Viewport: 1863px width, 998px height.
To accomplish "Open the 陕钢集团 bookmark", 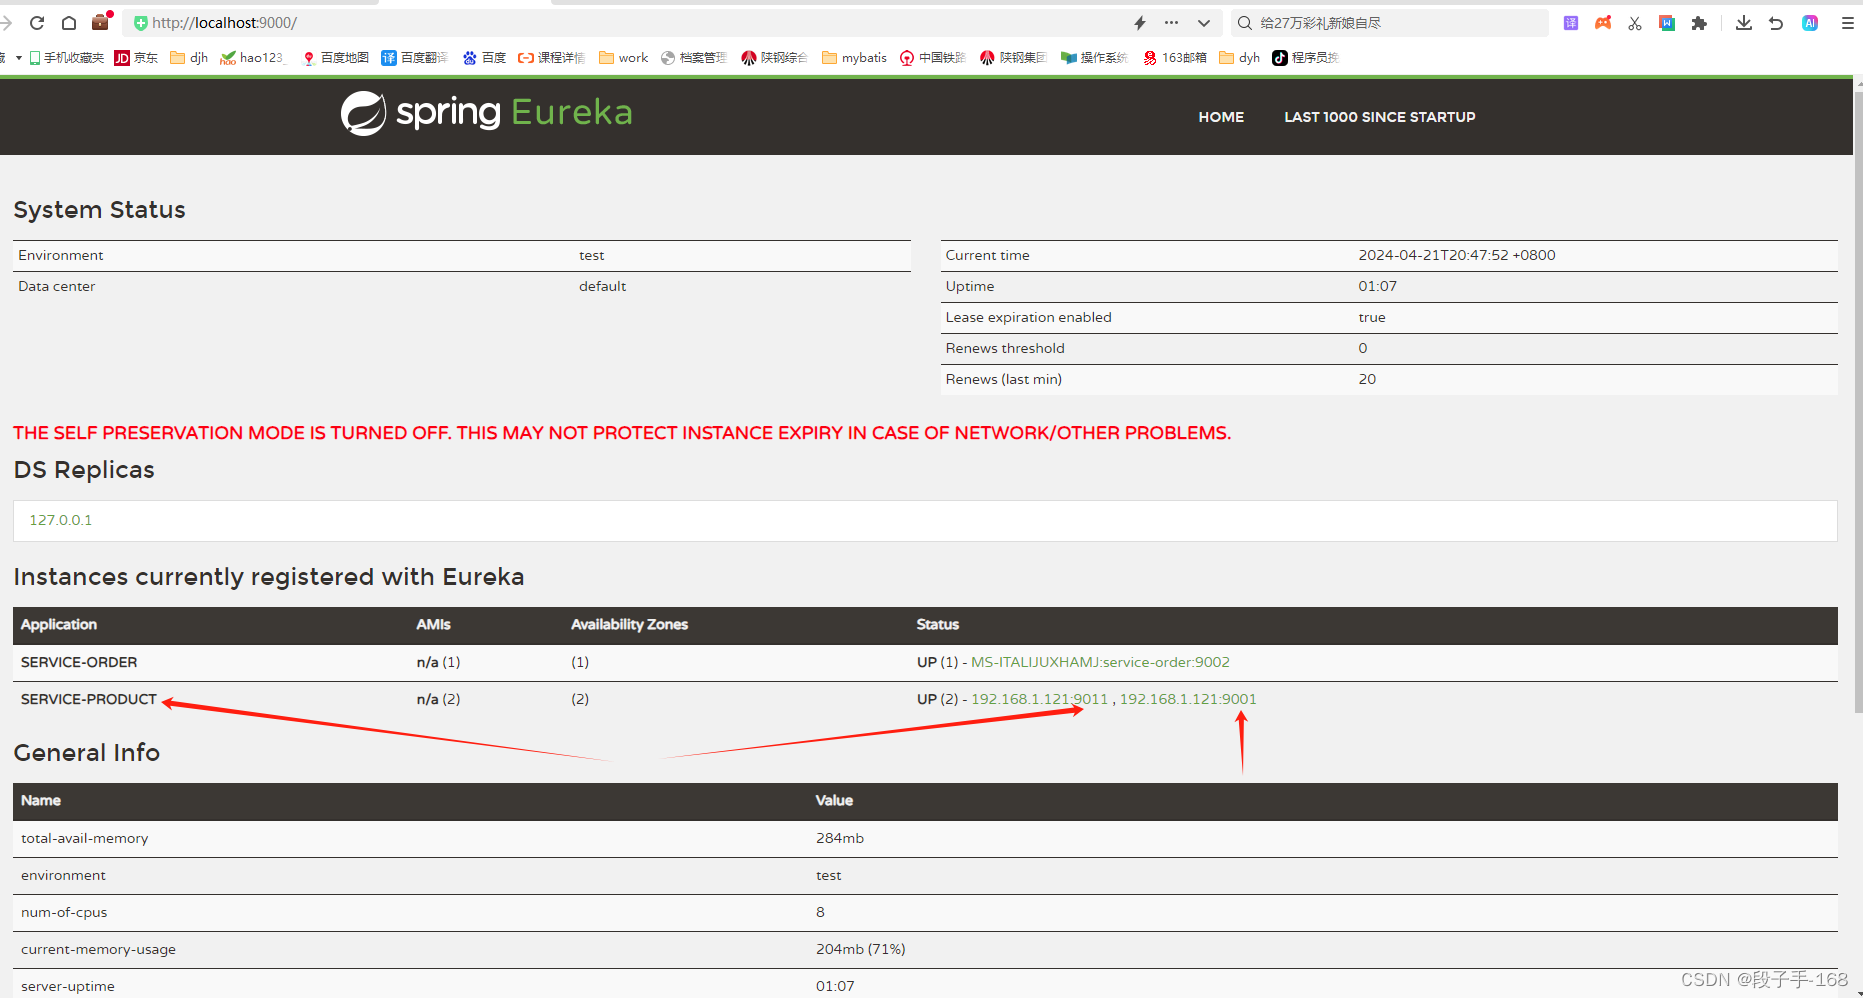I will pos(1014,58).
